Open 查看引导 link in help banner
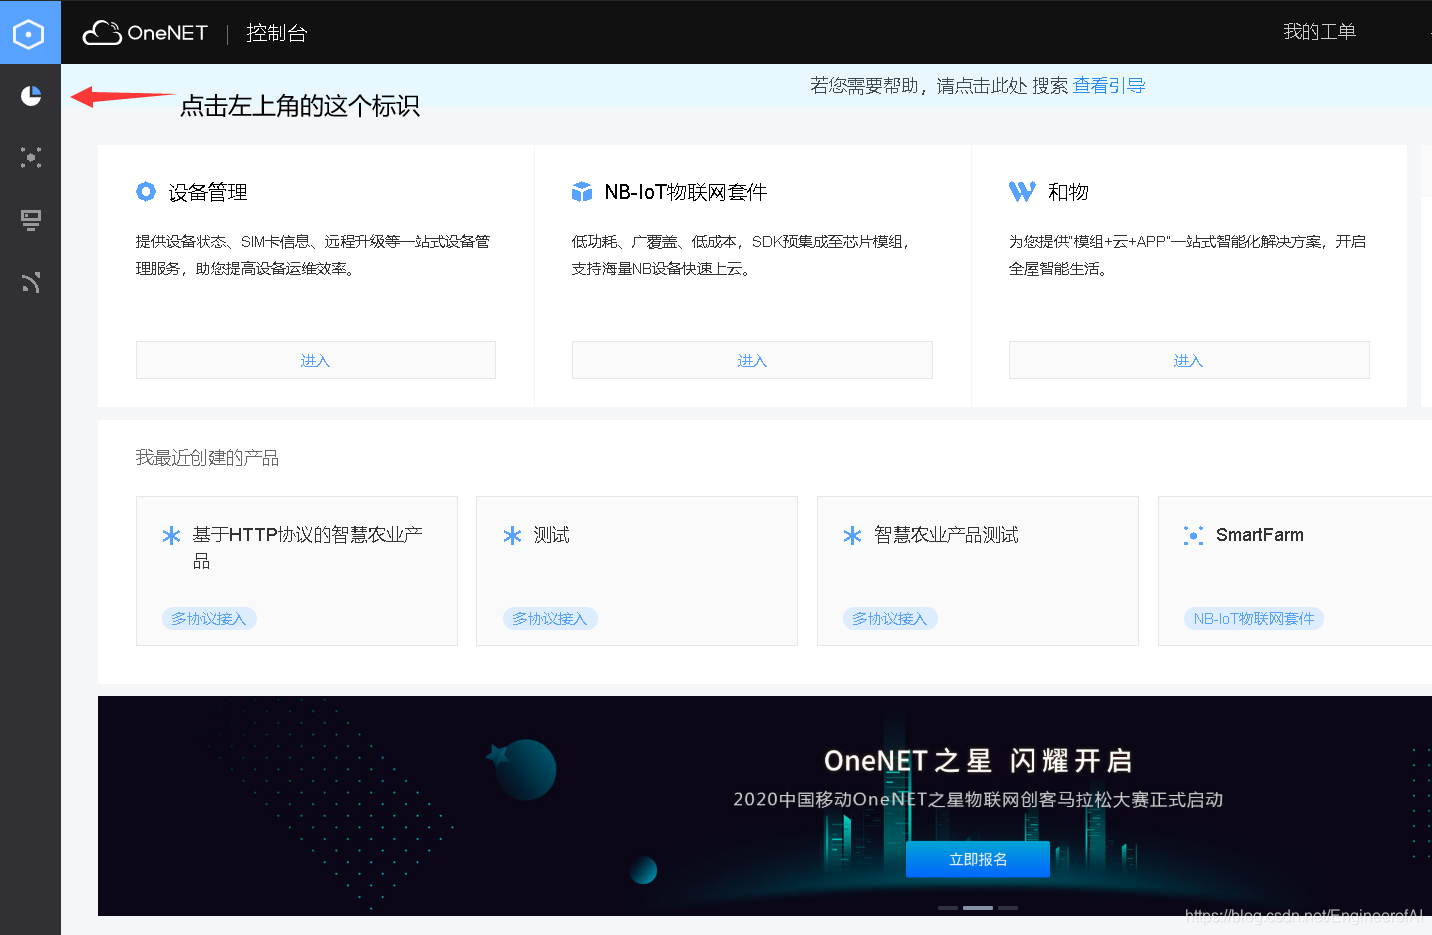Viewport: 1432px width, 935px height. coord(1108,86)
